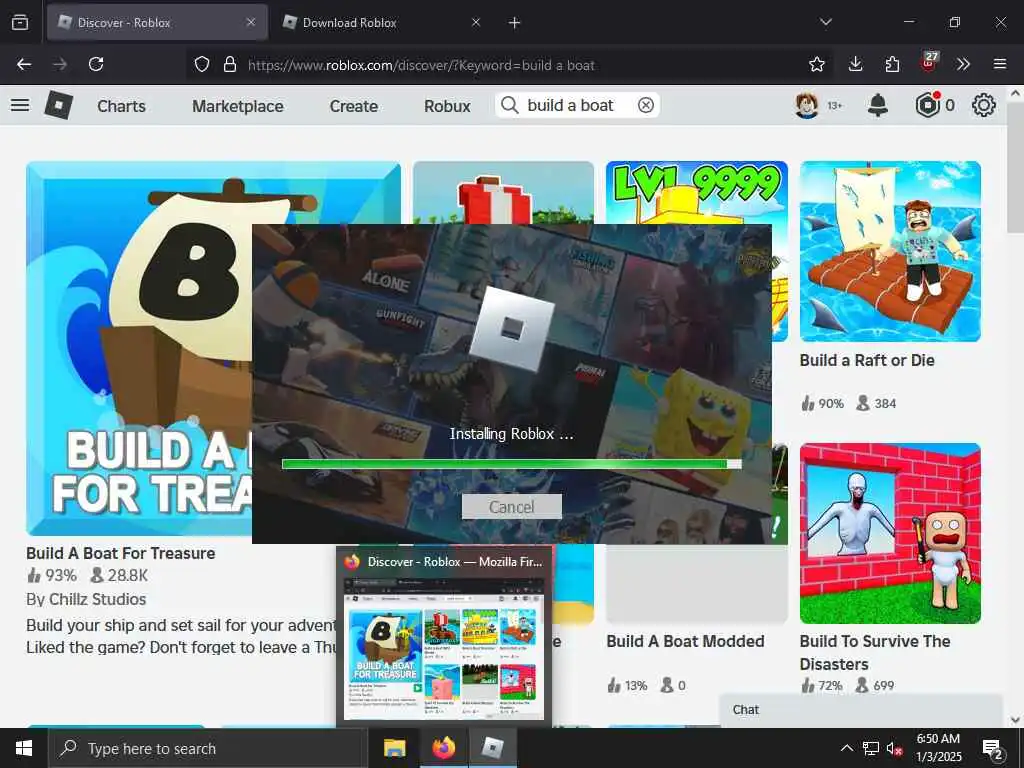
Task: Open the Build a Raft or Die thumbnail
Action: (x=890, y=251)
